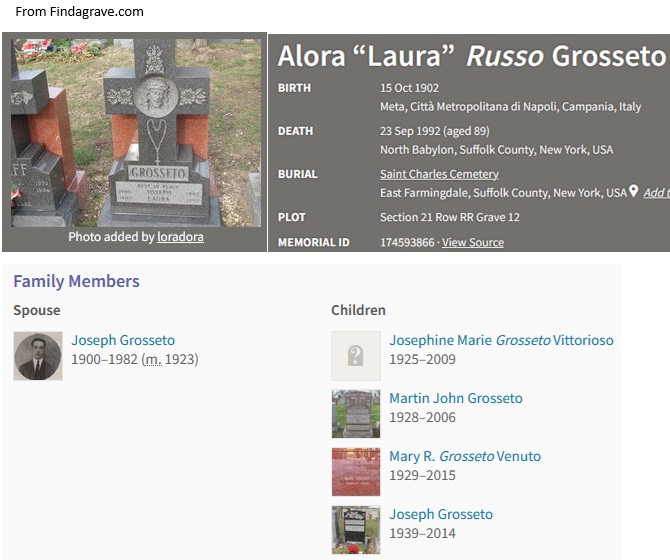Click Joseph Grosseto's portrait thumbnail
The image size is (670, 560).
point(38,356)
